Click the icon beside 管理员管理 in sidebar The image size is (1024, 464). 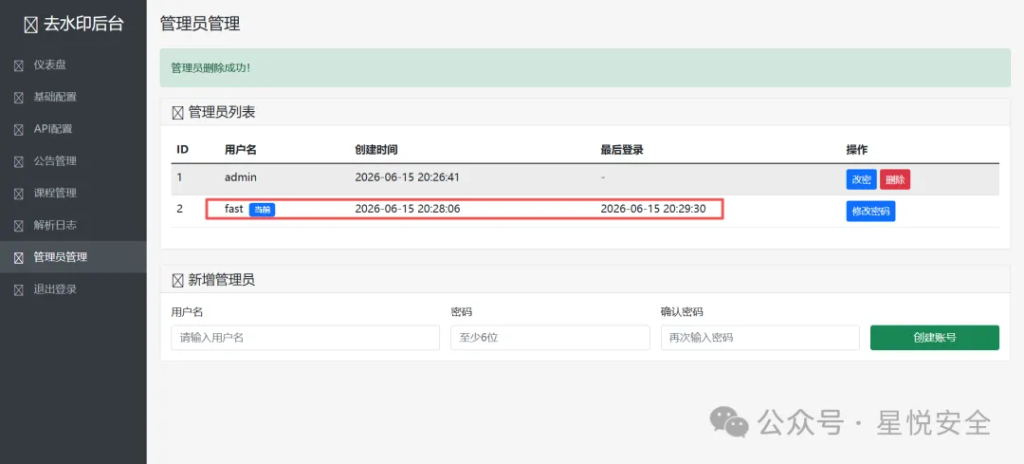tap(19, 257)
